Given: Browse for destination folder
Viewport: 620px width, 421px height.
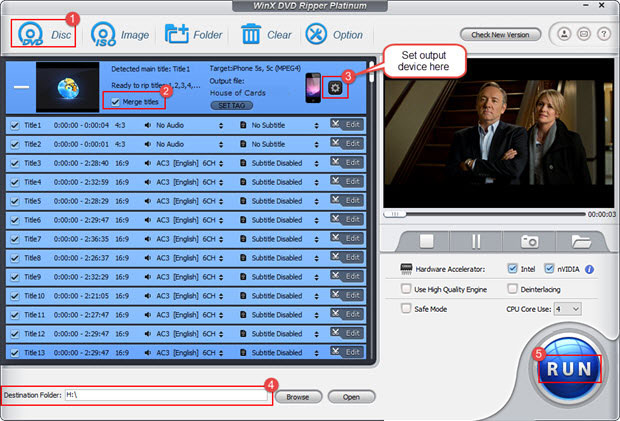Looking at the screenshot, I should pos(298,397).
